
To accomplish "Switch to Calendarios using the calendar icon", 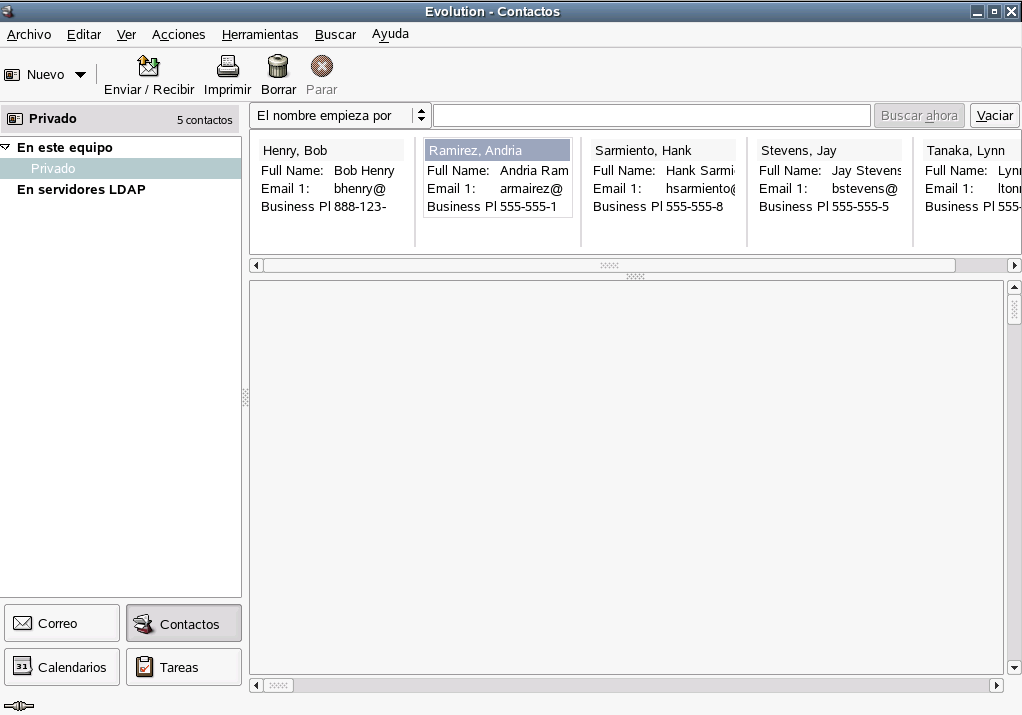I will pyautogui.click(x=22, y=667).
